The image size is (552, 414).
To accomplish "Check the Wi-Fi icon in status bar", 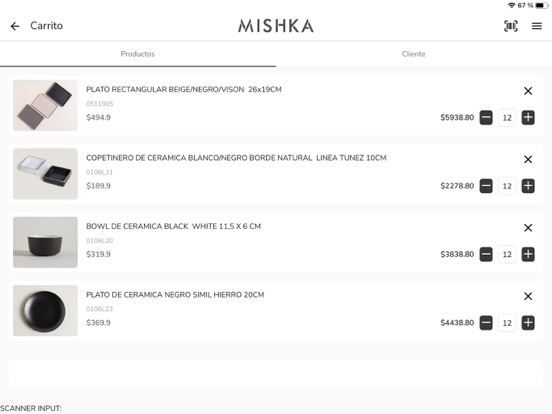I will point(512,5).
